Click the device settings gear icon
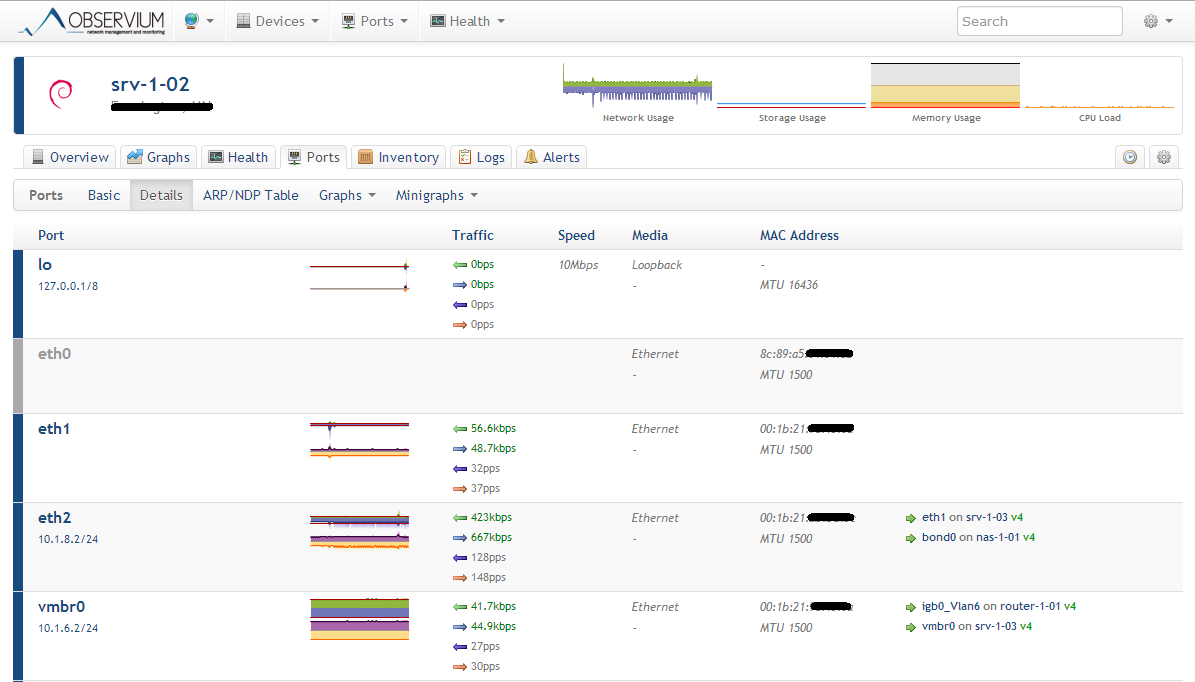 click(x=1163, y=157)
